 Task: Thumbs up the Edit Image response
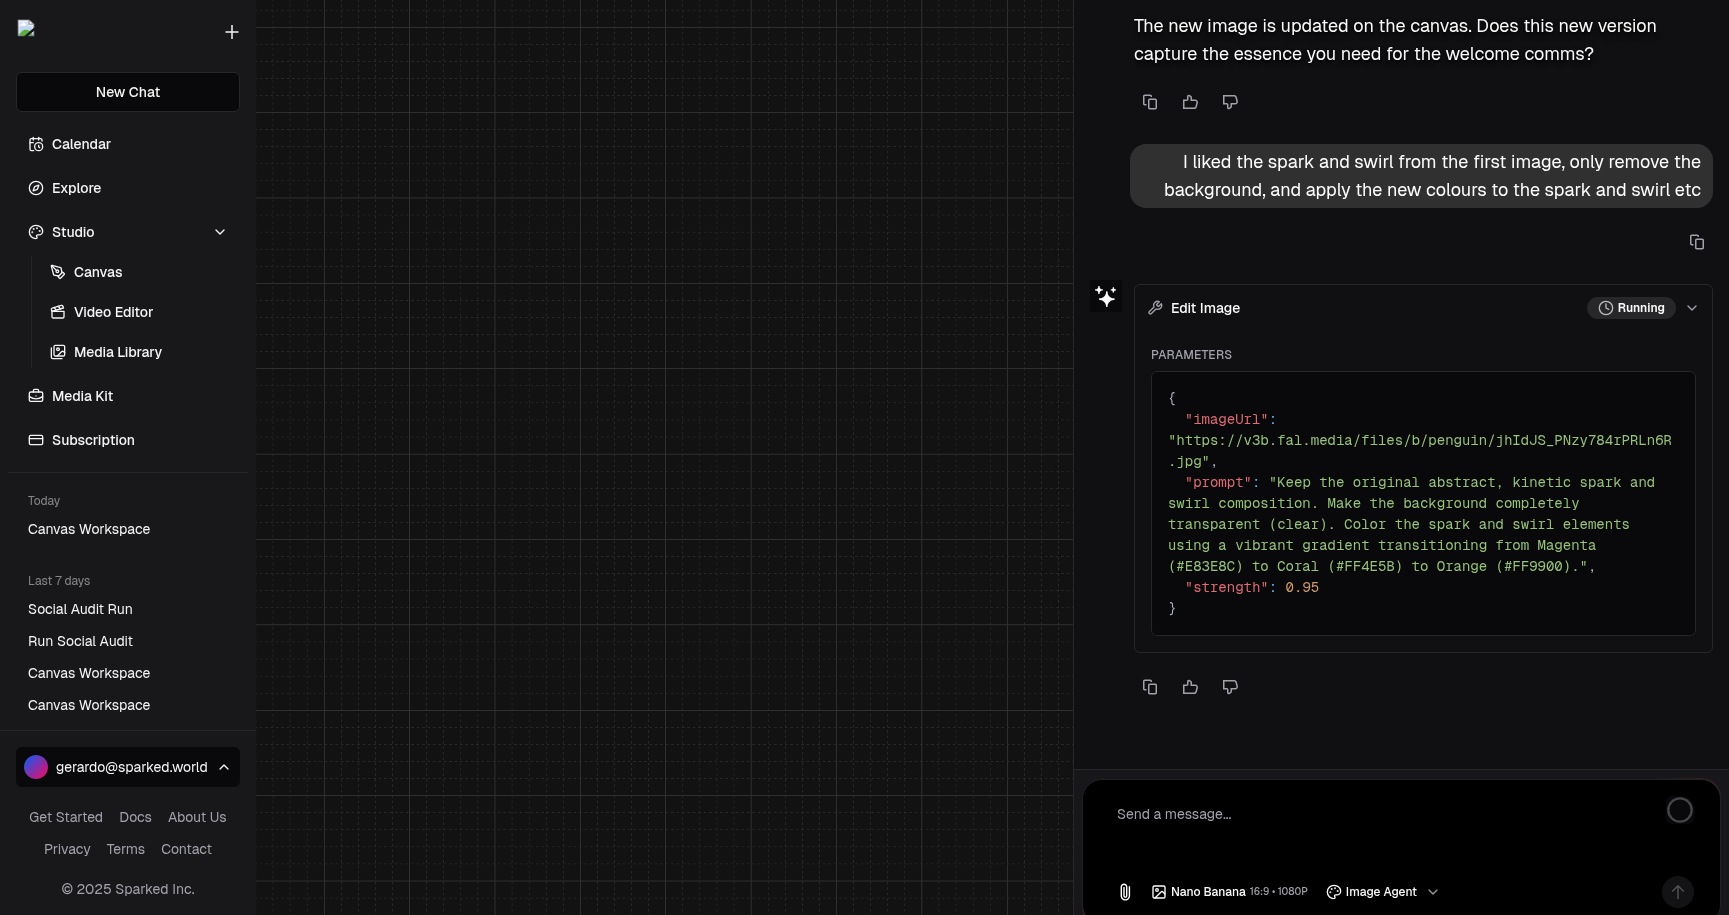click(x=1190, y=687)
